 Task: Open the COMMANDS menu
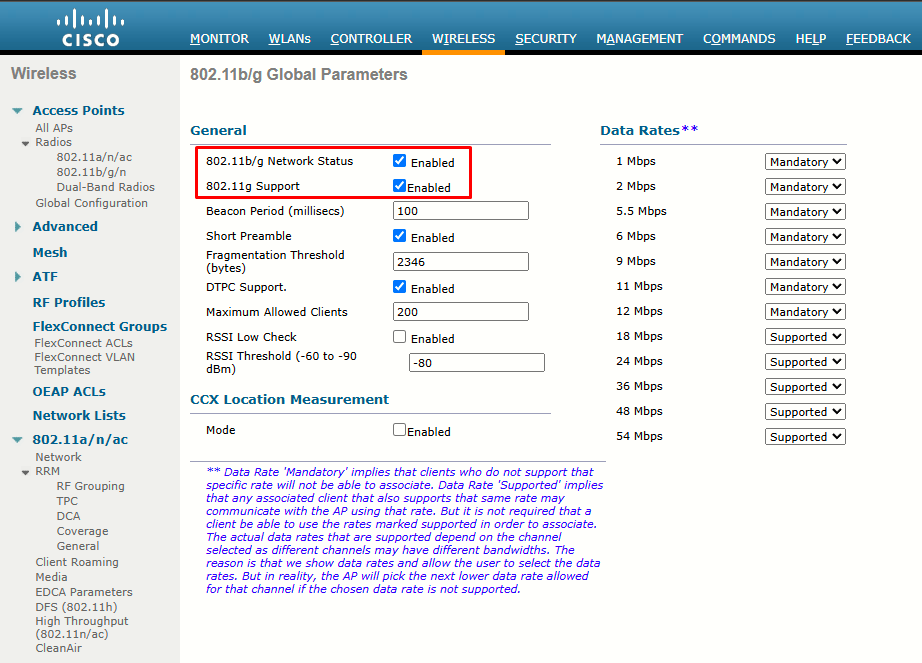[739, 39]
